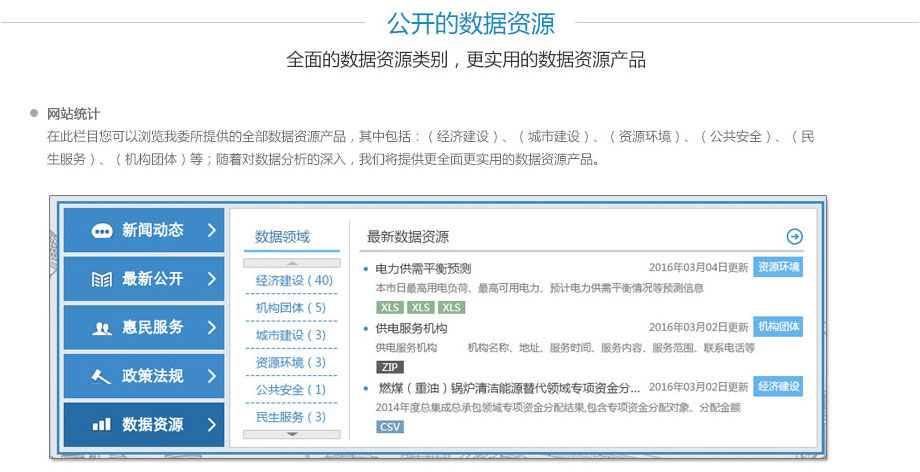Download the CSV file badge
This screenshot has width=920, height=472.
click(390, 427)
